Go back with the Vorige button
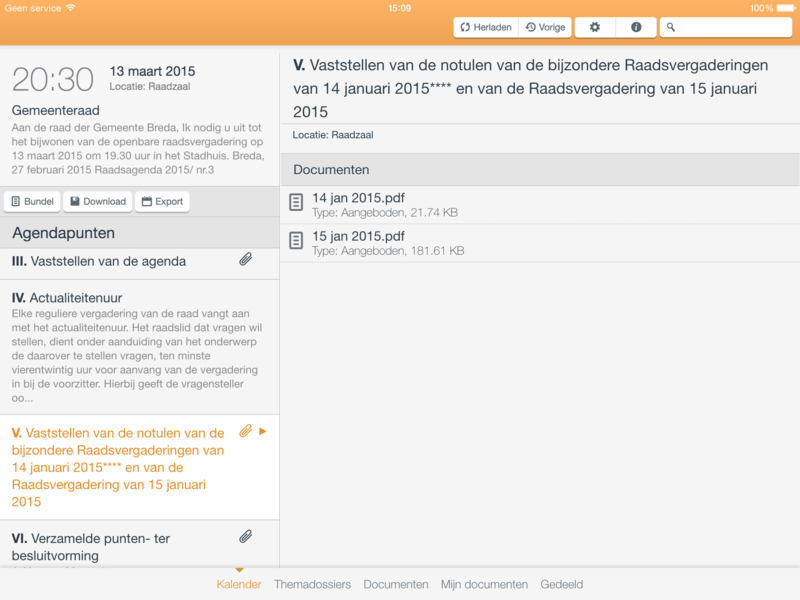 545,28
